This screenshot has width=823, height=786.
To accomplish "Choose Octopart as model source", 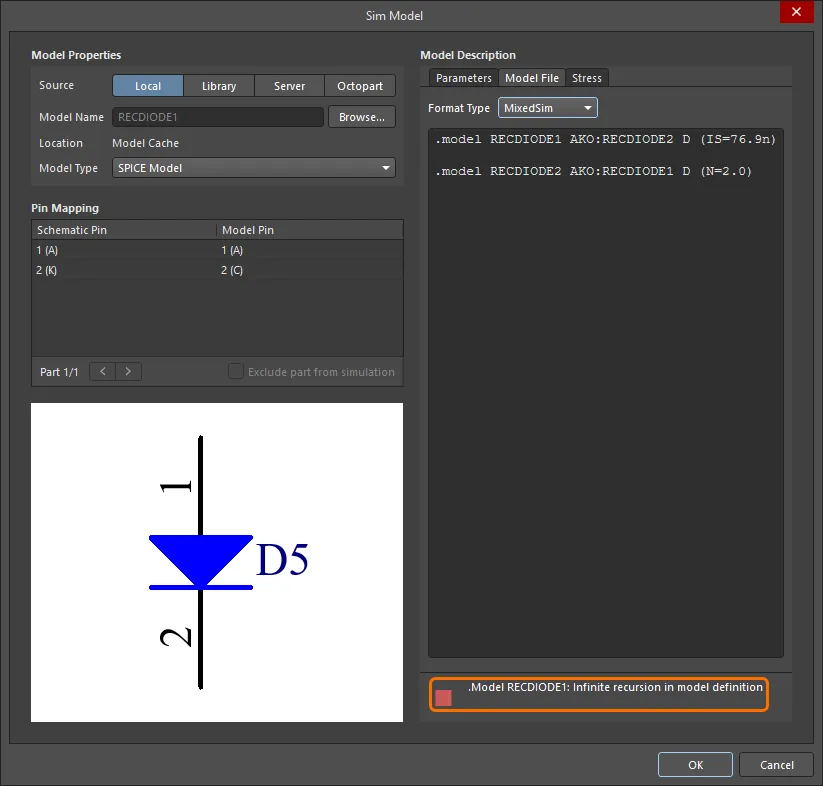I will coord(360,86).
